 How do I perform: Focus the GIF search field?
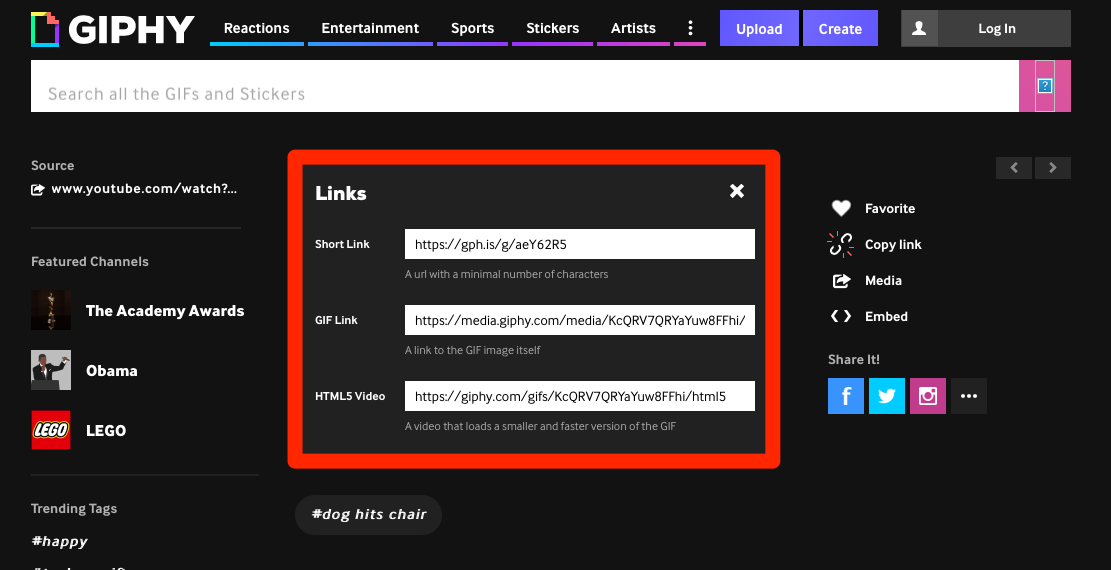524,86
